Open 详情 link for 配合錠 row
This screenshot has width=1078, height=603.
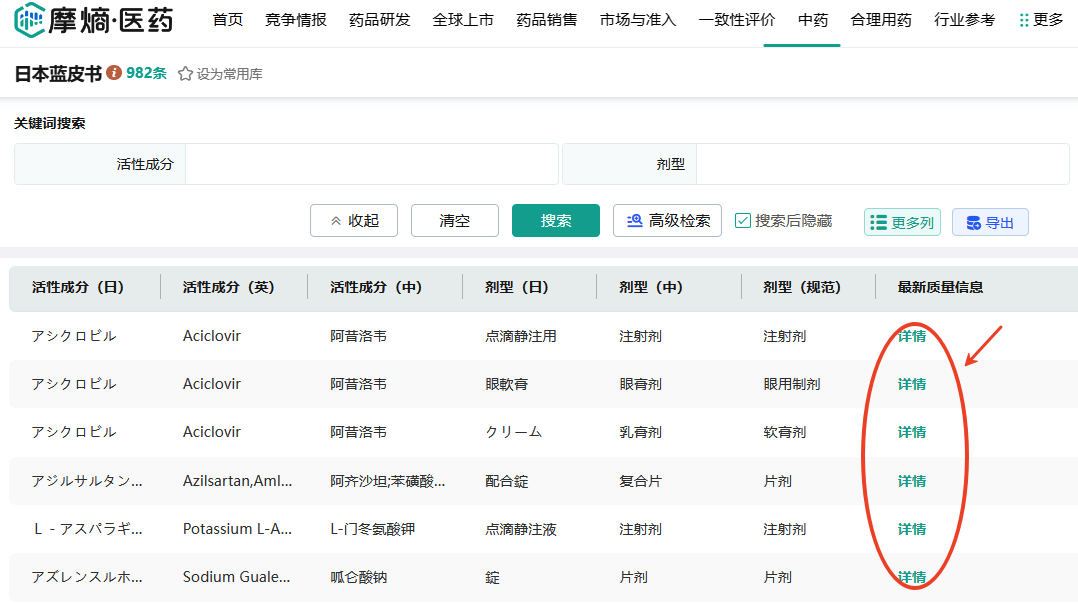click(911, 481)
